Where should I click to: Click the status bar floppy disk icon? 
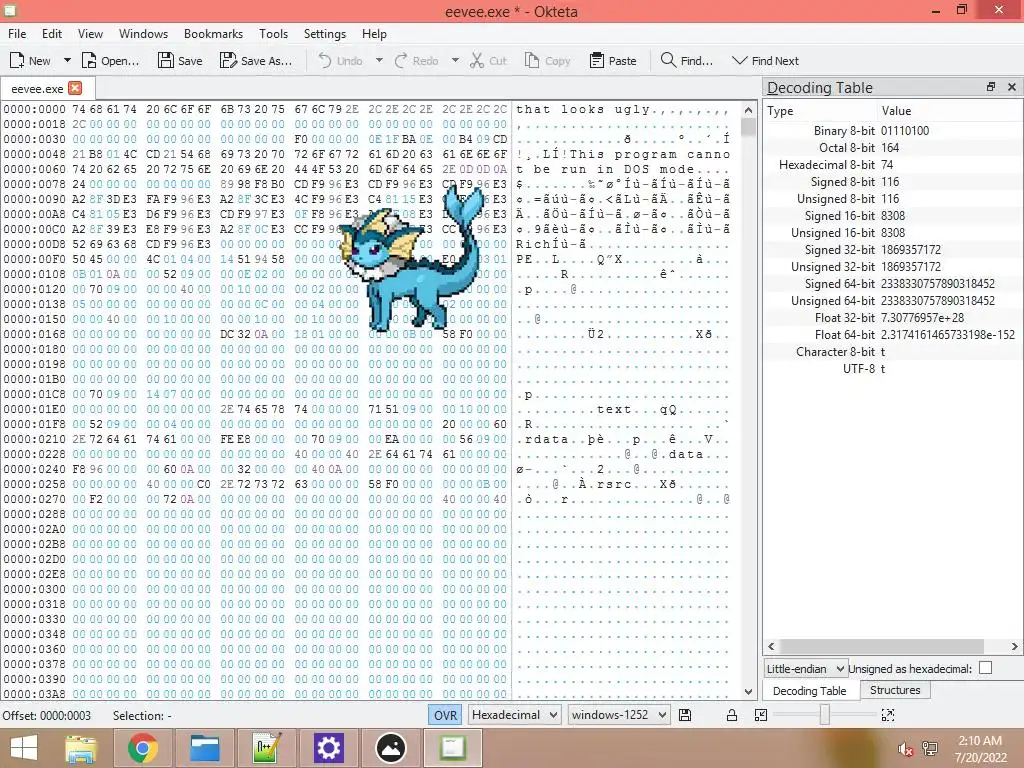click(x=684, y=715)
